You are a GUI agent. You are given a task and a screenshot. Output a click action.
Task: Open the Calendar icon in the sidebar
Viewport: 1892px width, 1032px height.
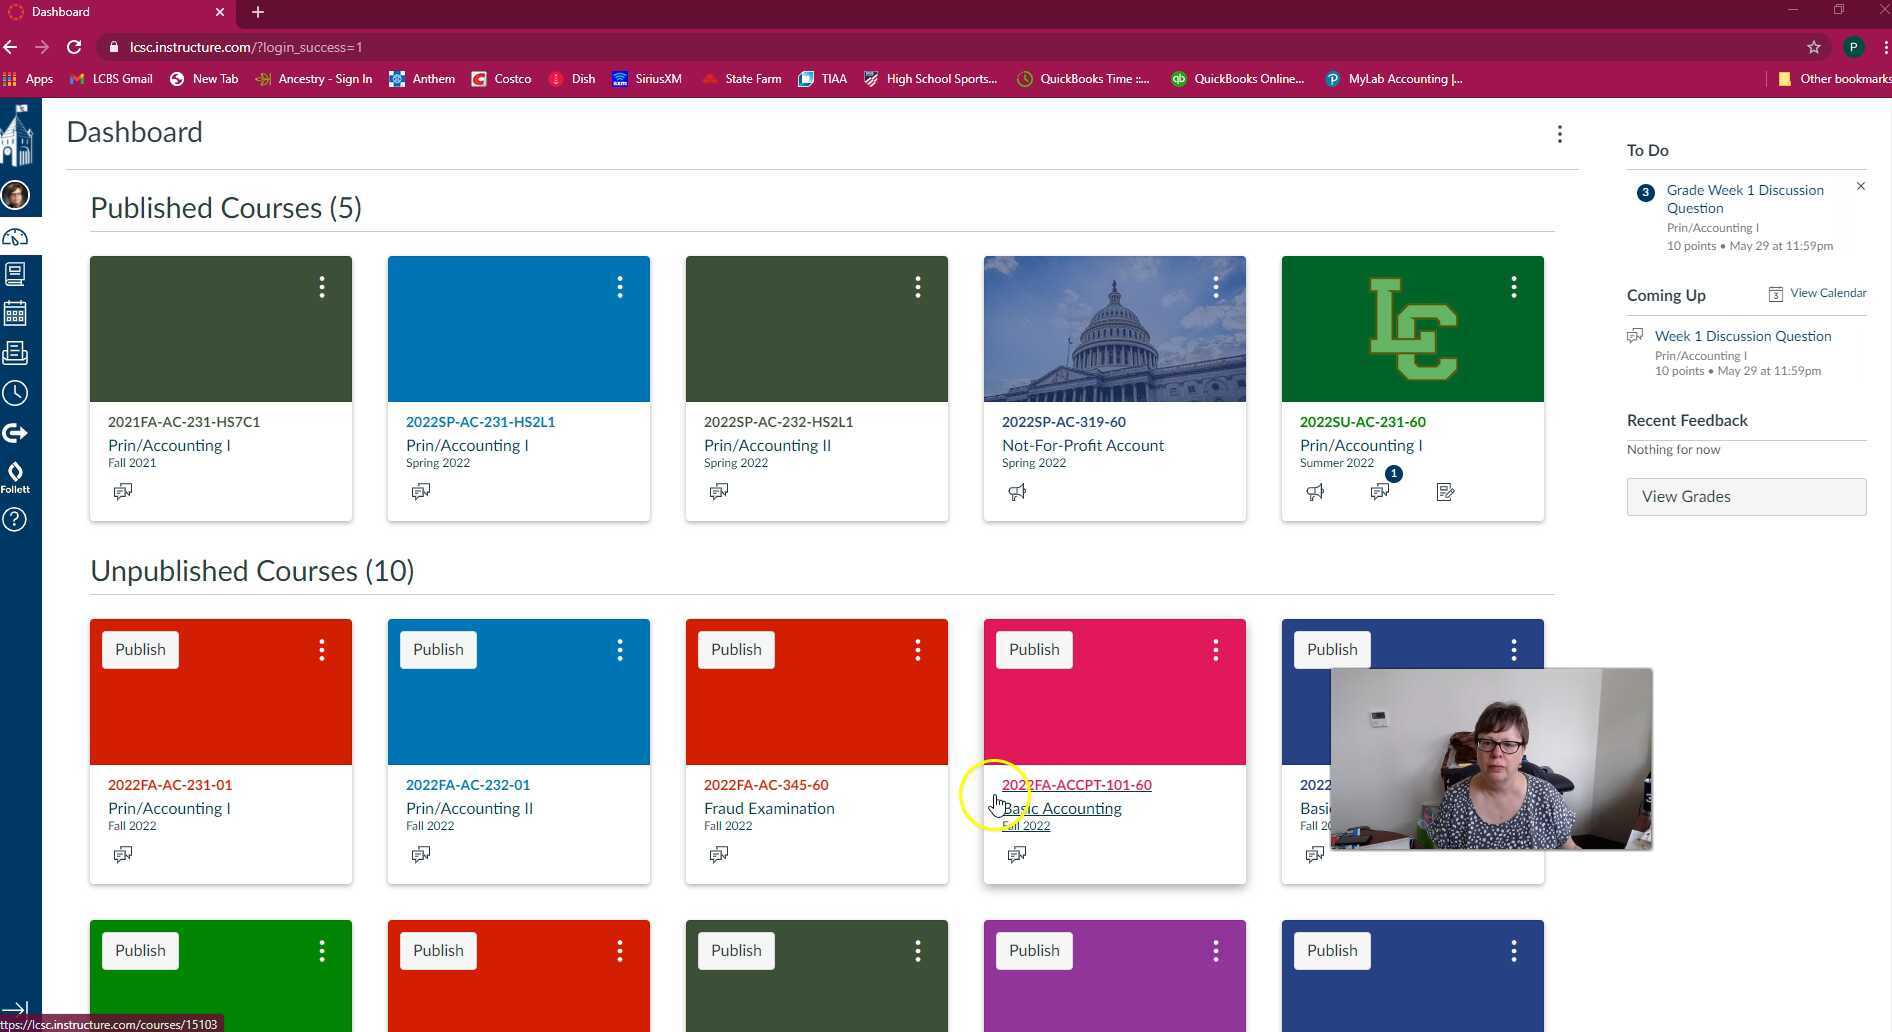[15, 314]
